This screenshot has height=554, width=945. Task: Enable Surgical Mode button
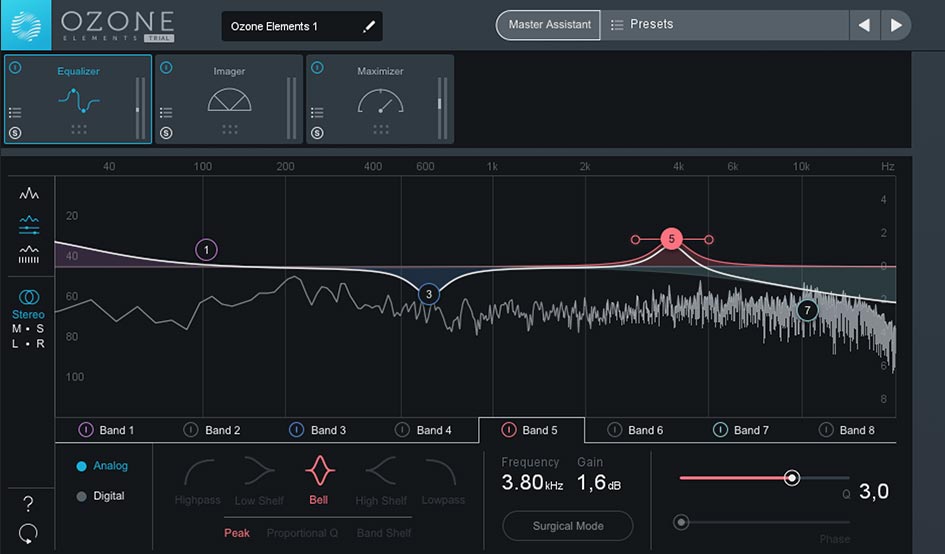[568, 526]
